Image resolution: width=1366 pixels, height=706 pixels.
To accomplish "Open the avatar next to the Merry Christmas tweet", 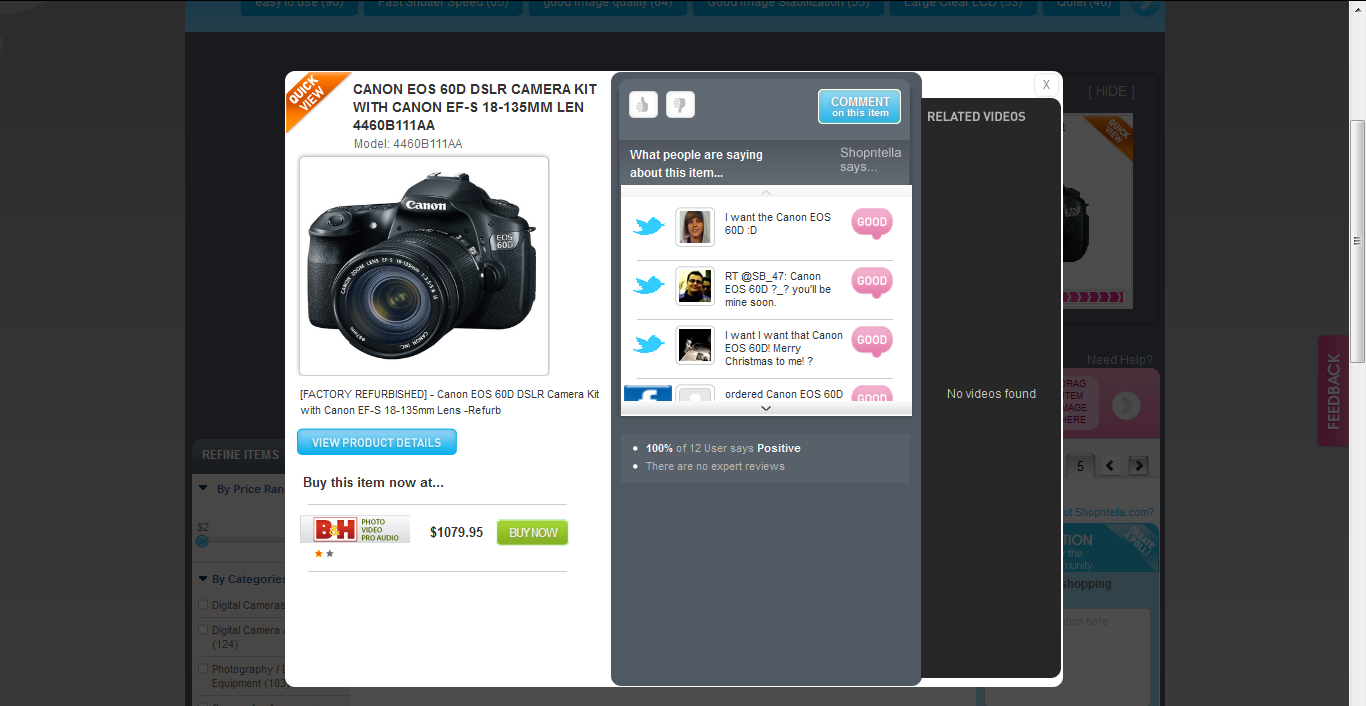I will pyautogui.click(x=694, y=345).
